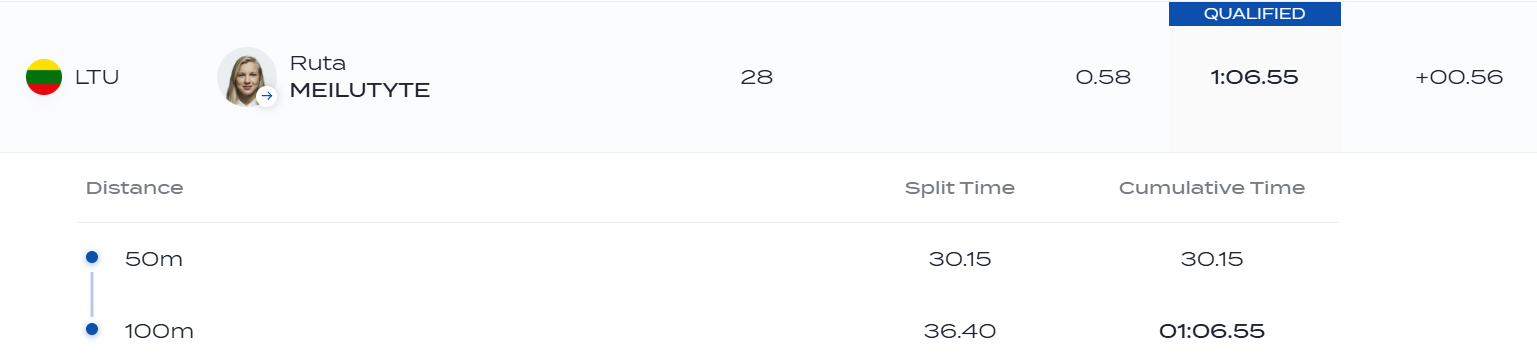
Task: Click the age value 28
Action: pos(757,77)
